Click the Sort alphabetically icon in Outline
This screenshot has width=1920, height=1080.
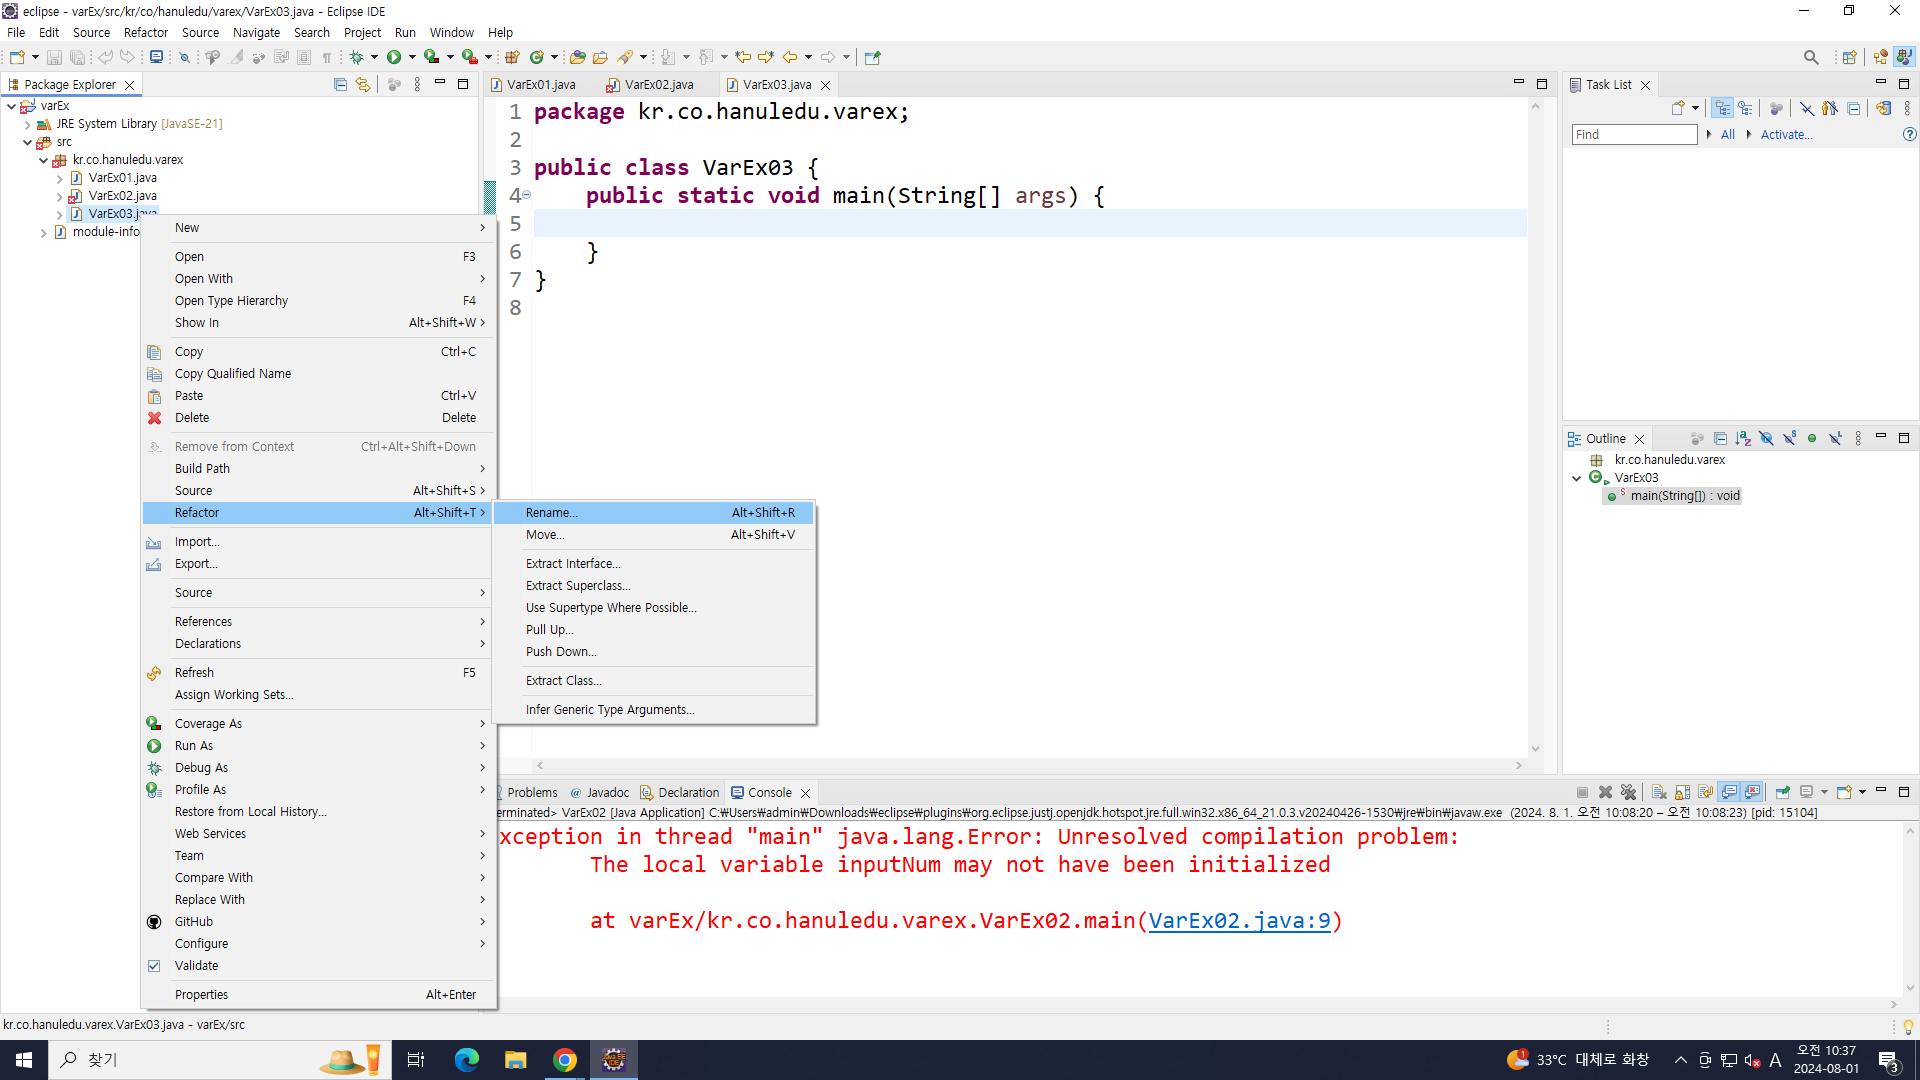click(1743, 439)
